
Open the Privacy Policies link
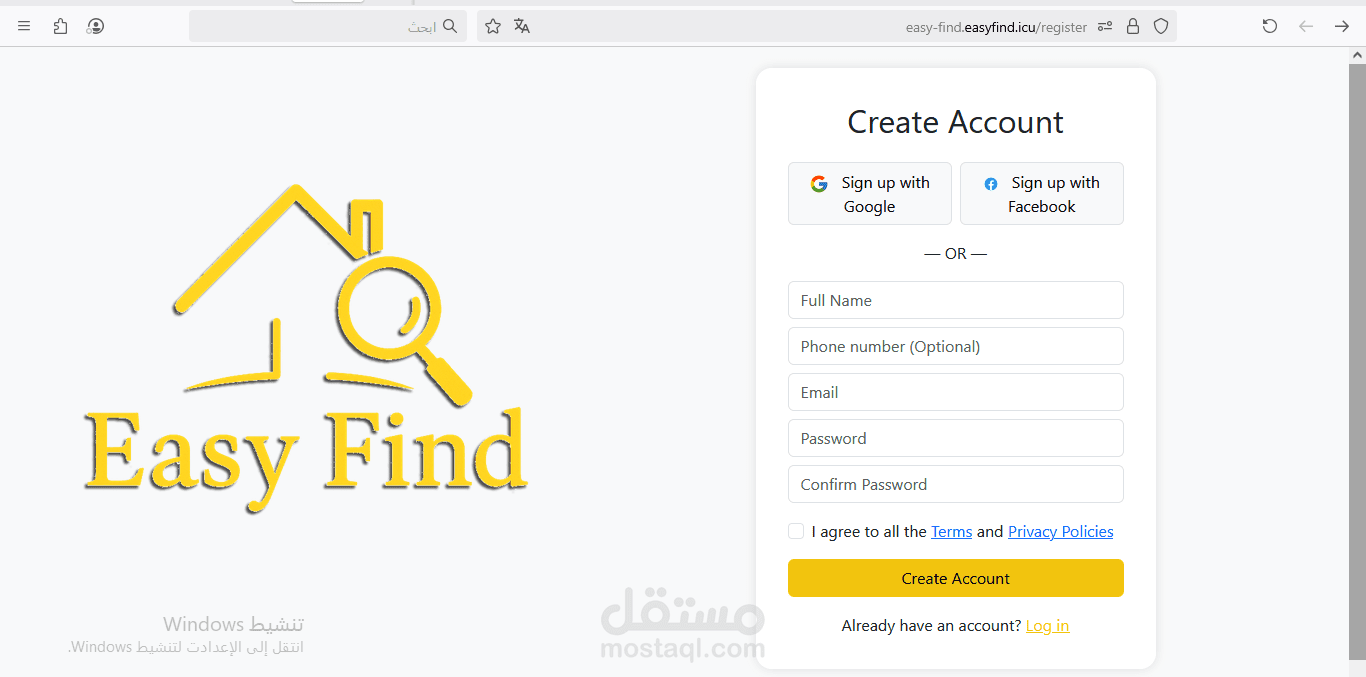pos(1060,532)
